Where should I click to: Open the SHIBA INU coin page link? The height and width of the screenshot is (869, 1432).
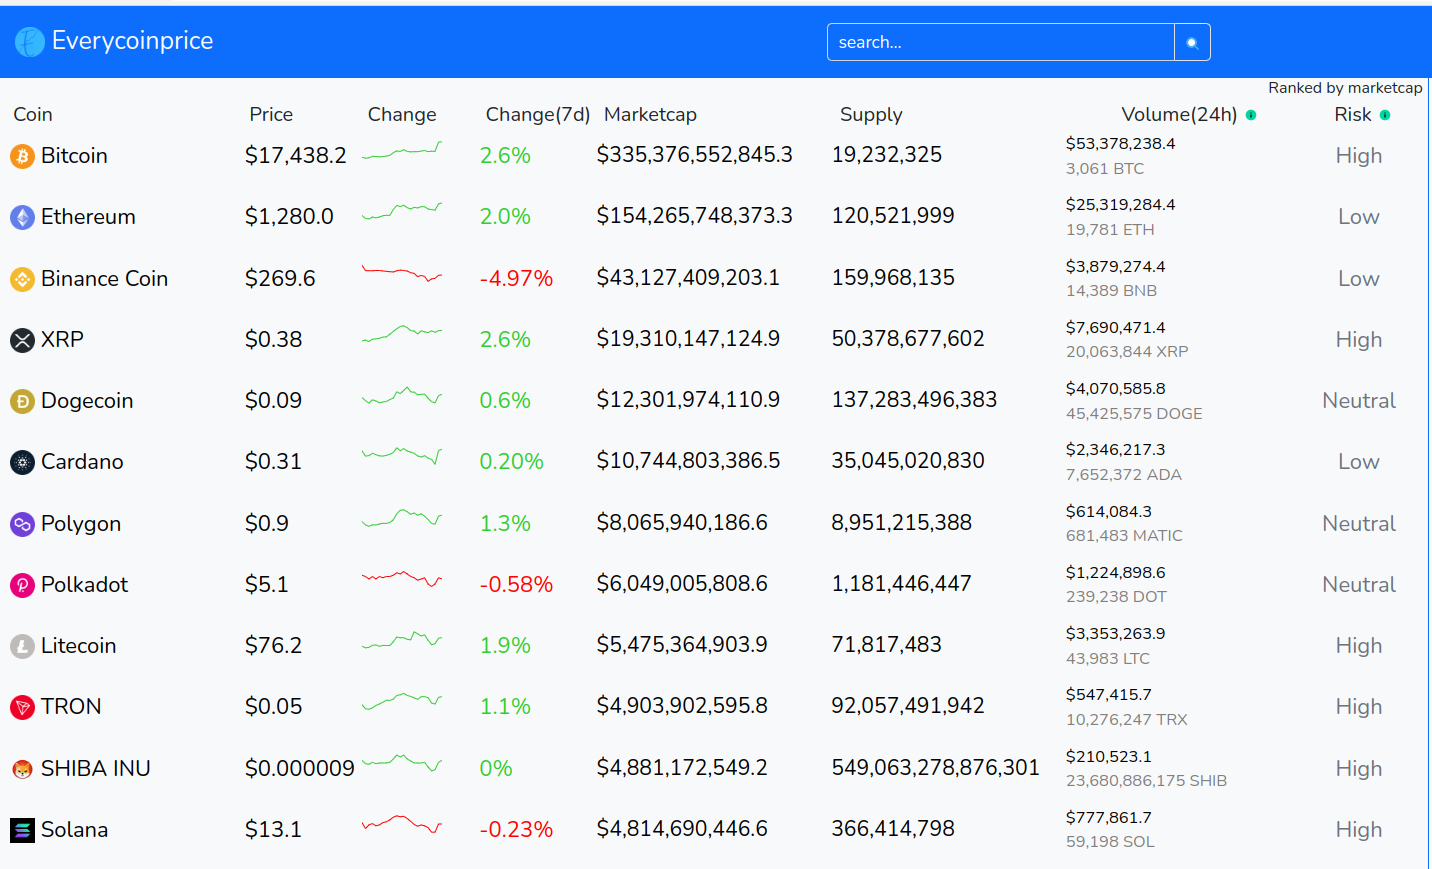point(95,769)
